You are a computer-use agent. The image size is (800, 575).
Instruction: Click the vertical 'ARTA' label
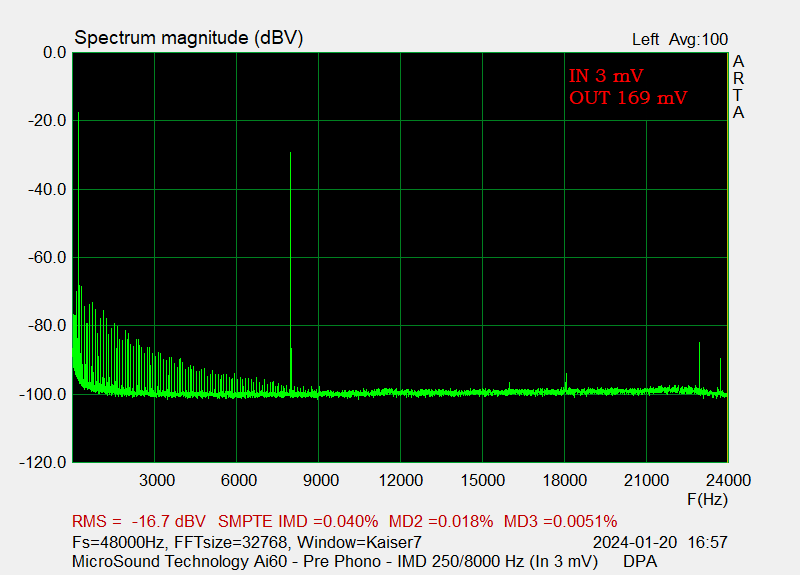coord(738,87)
